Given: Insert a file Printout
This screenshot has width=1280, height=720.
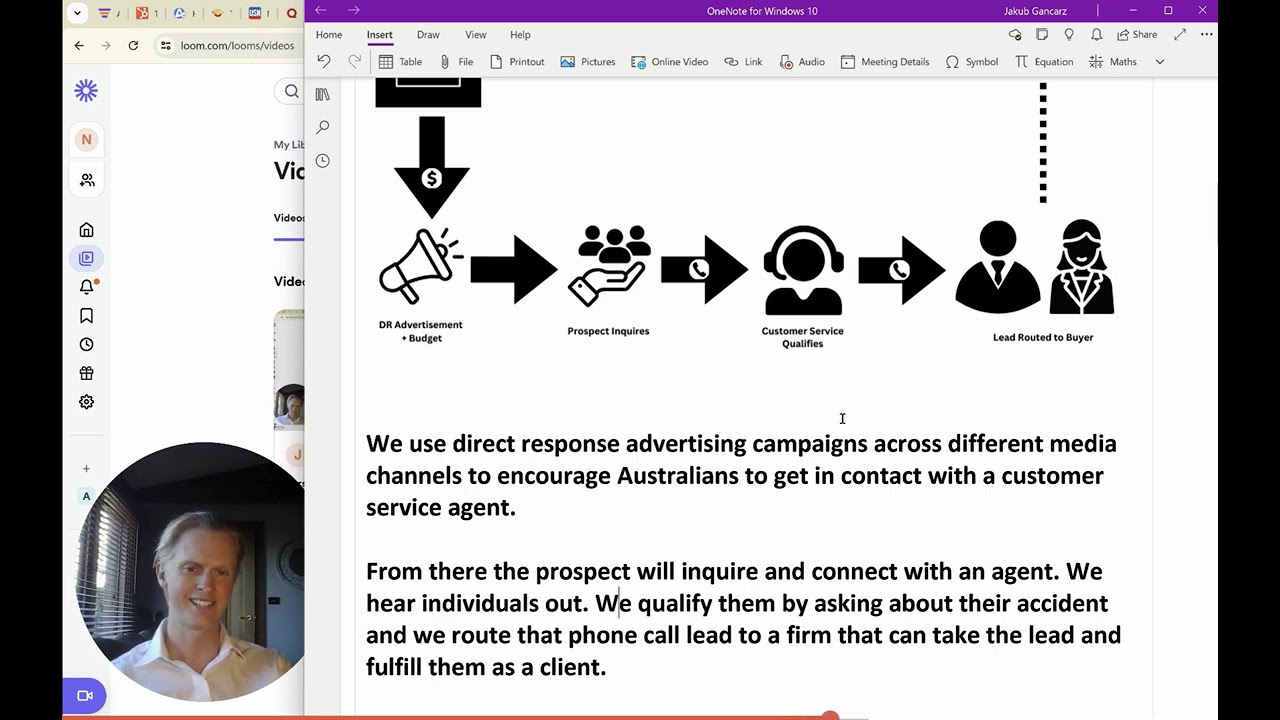Looking at the screenshot, I should tap(517, 61).
